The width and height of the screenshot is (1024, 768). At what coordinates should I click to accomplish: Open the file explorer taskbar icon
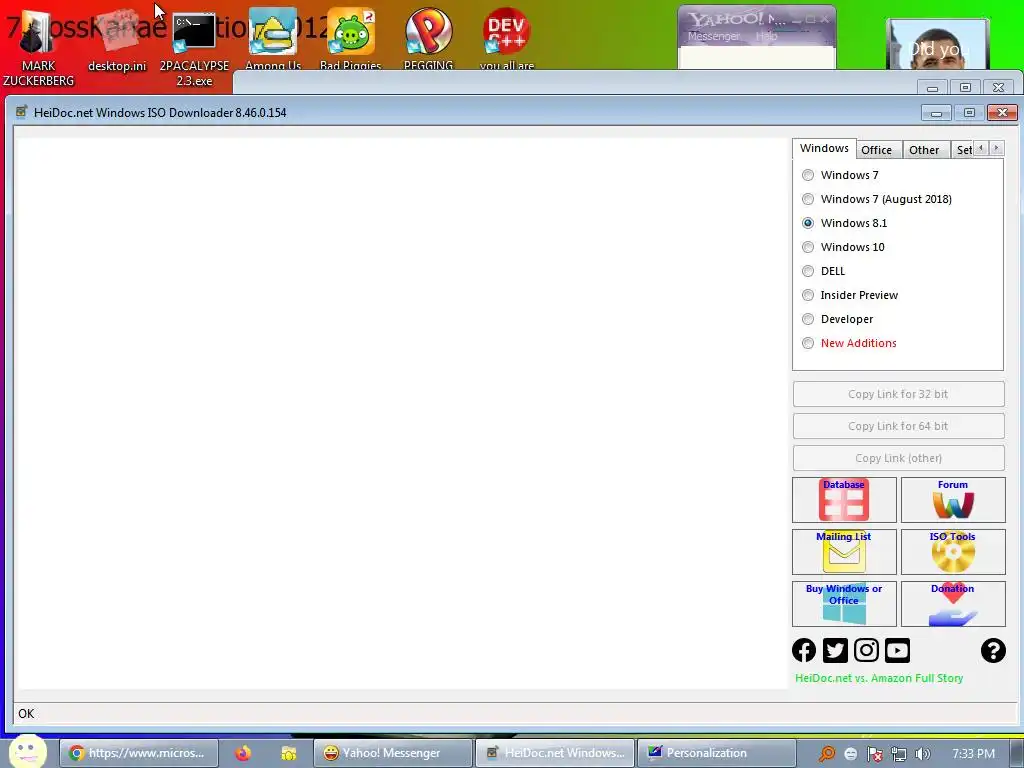(288, 753)
